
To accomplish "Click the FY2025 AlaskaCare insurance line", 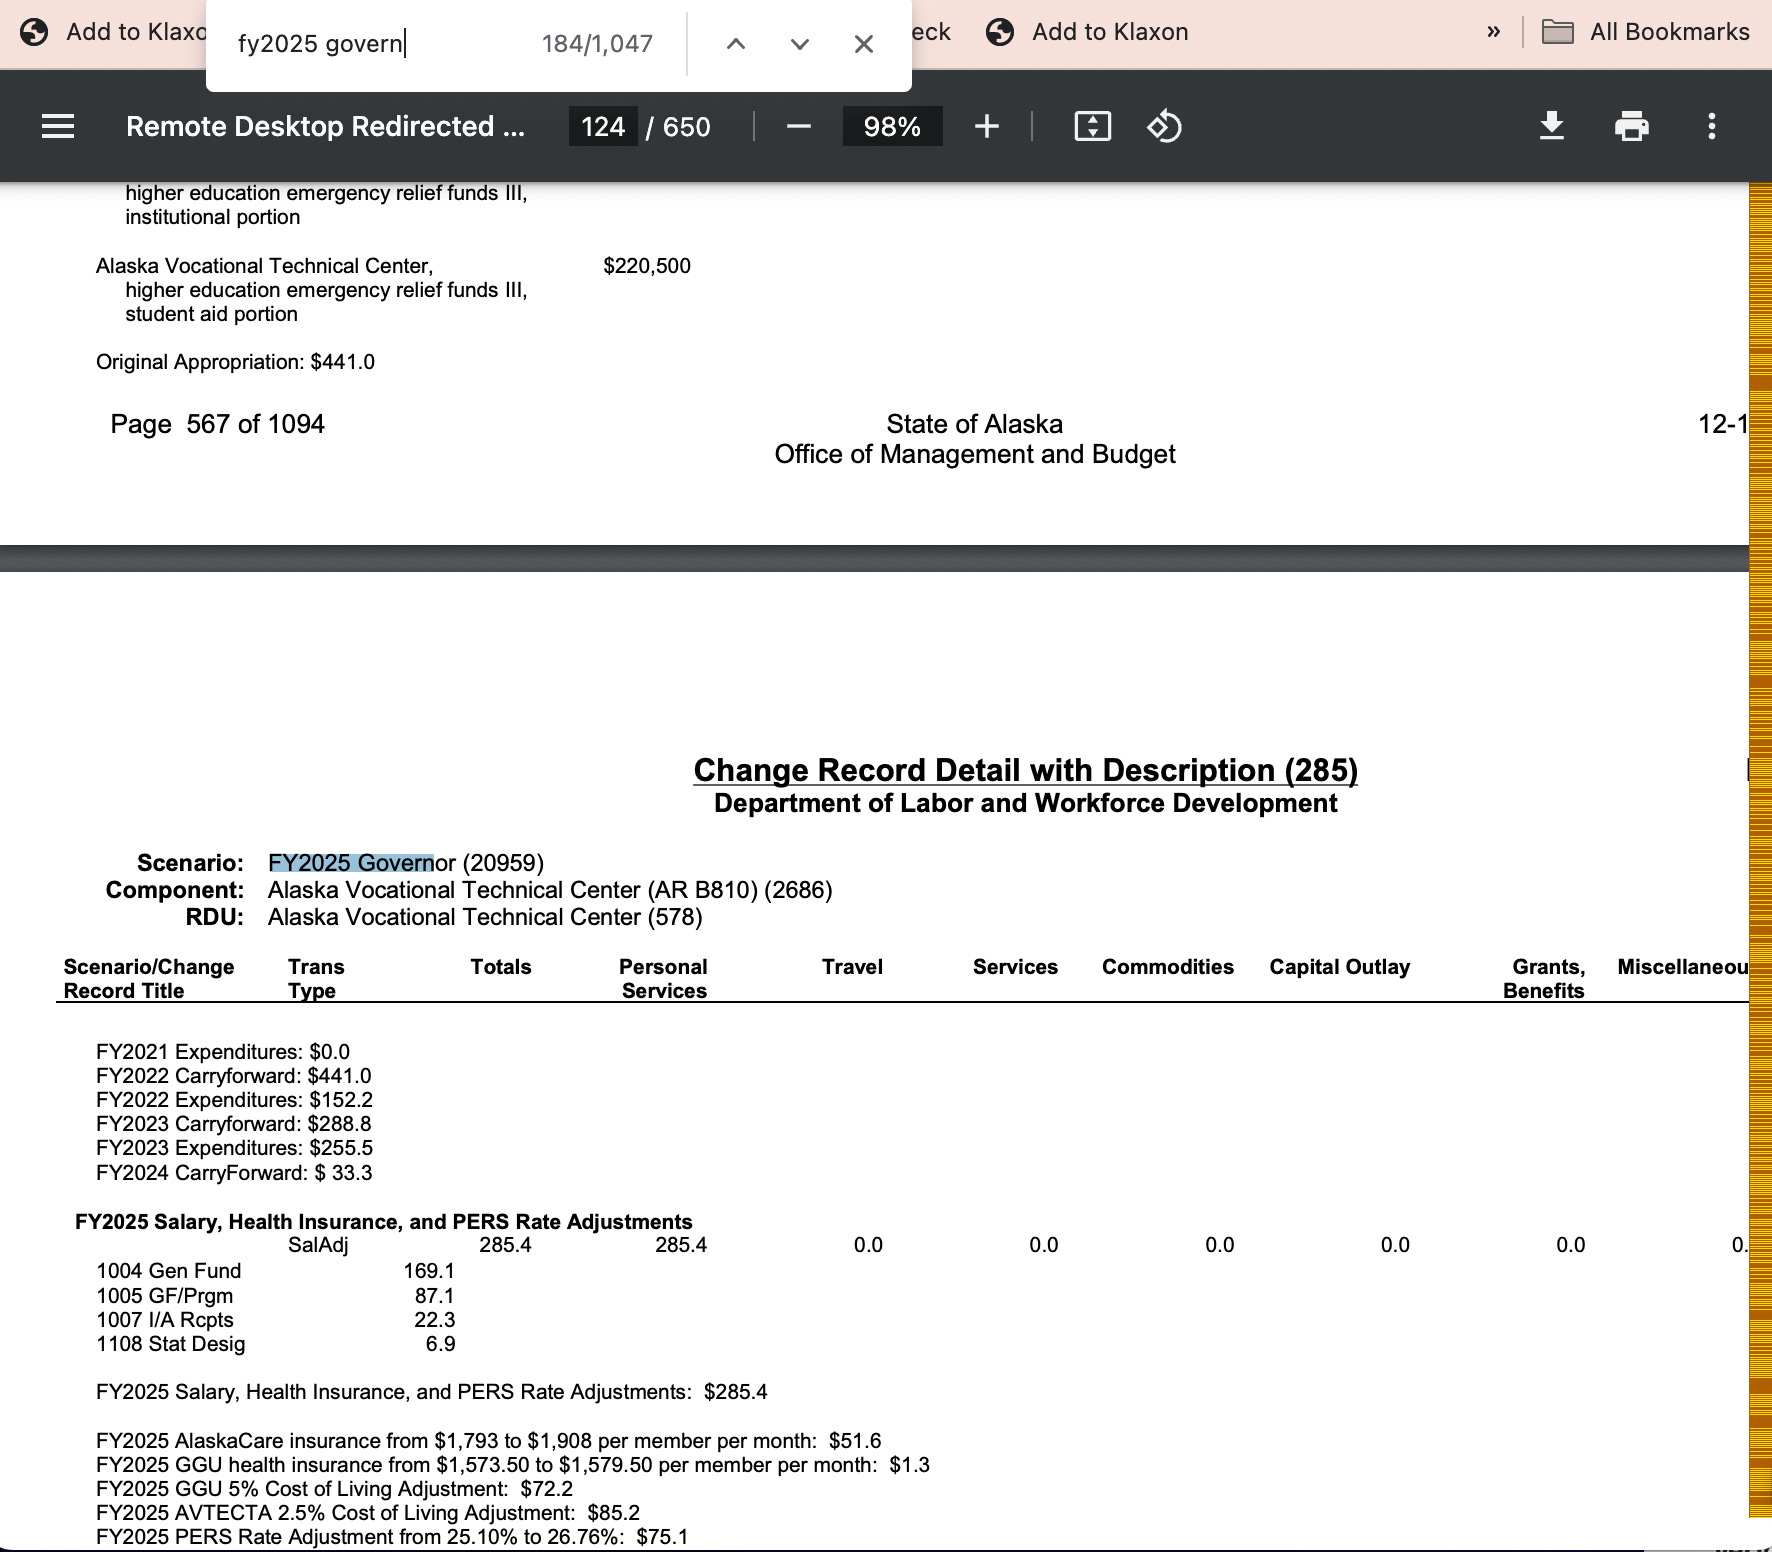I will (x=488, y=1441).
